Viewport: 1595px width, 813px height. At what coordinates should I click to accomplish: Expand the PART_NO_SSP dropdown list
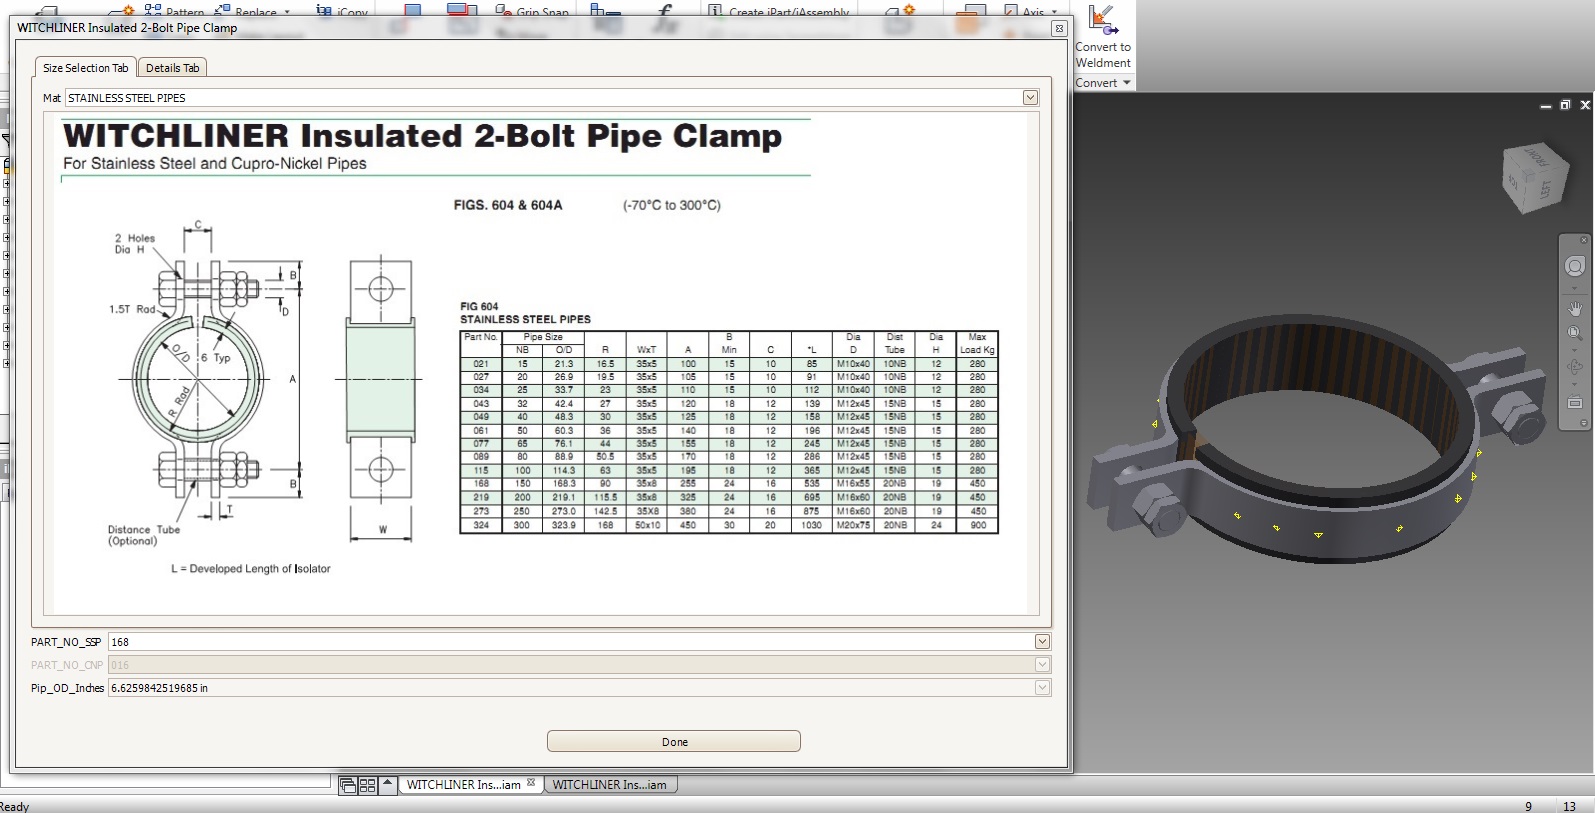(x=1042, y=642)
